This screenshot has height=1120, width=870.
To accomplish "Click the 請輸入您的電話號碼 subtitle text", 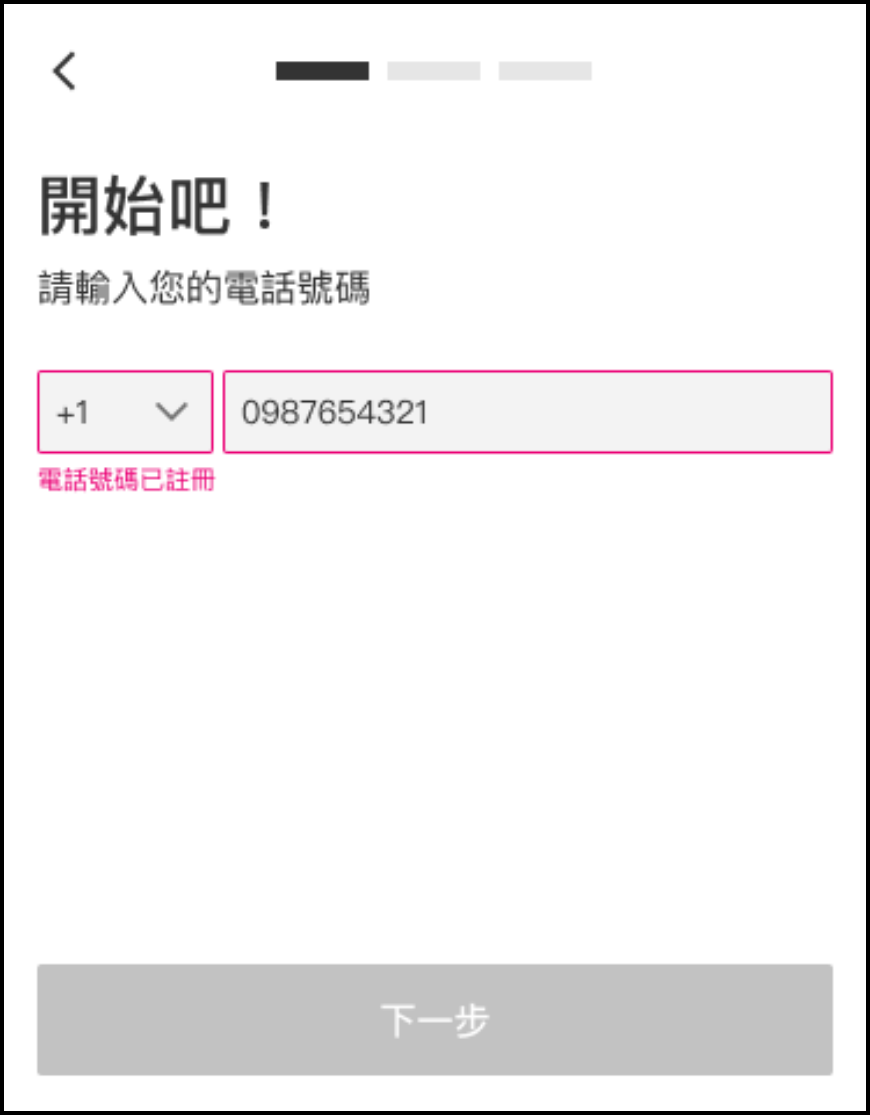I will click(x=204, y=288).
